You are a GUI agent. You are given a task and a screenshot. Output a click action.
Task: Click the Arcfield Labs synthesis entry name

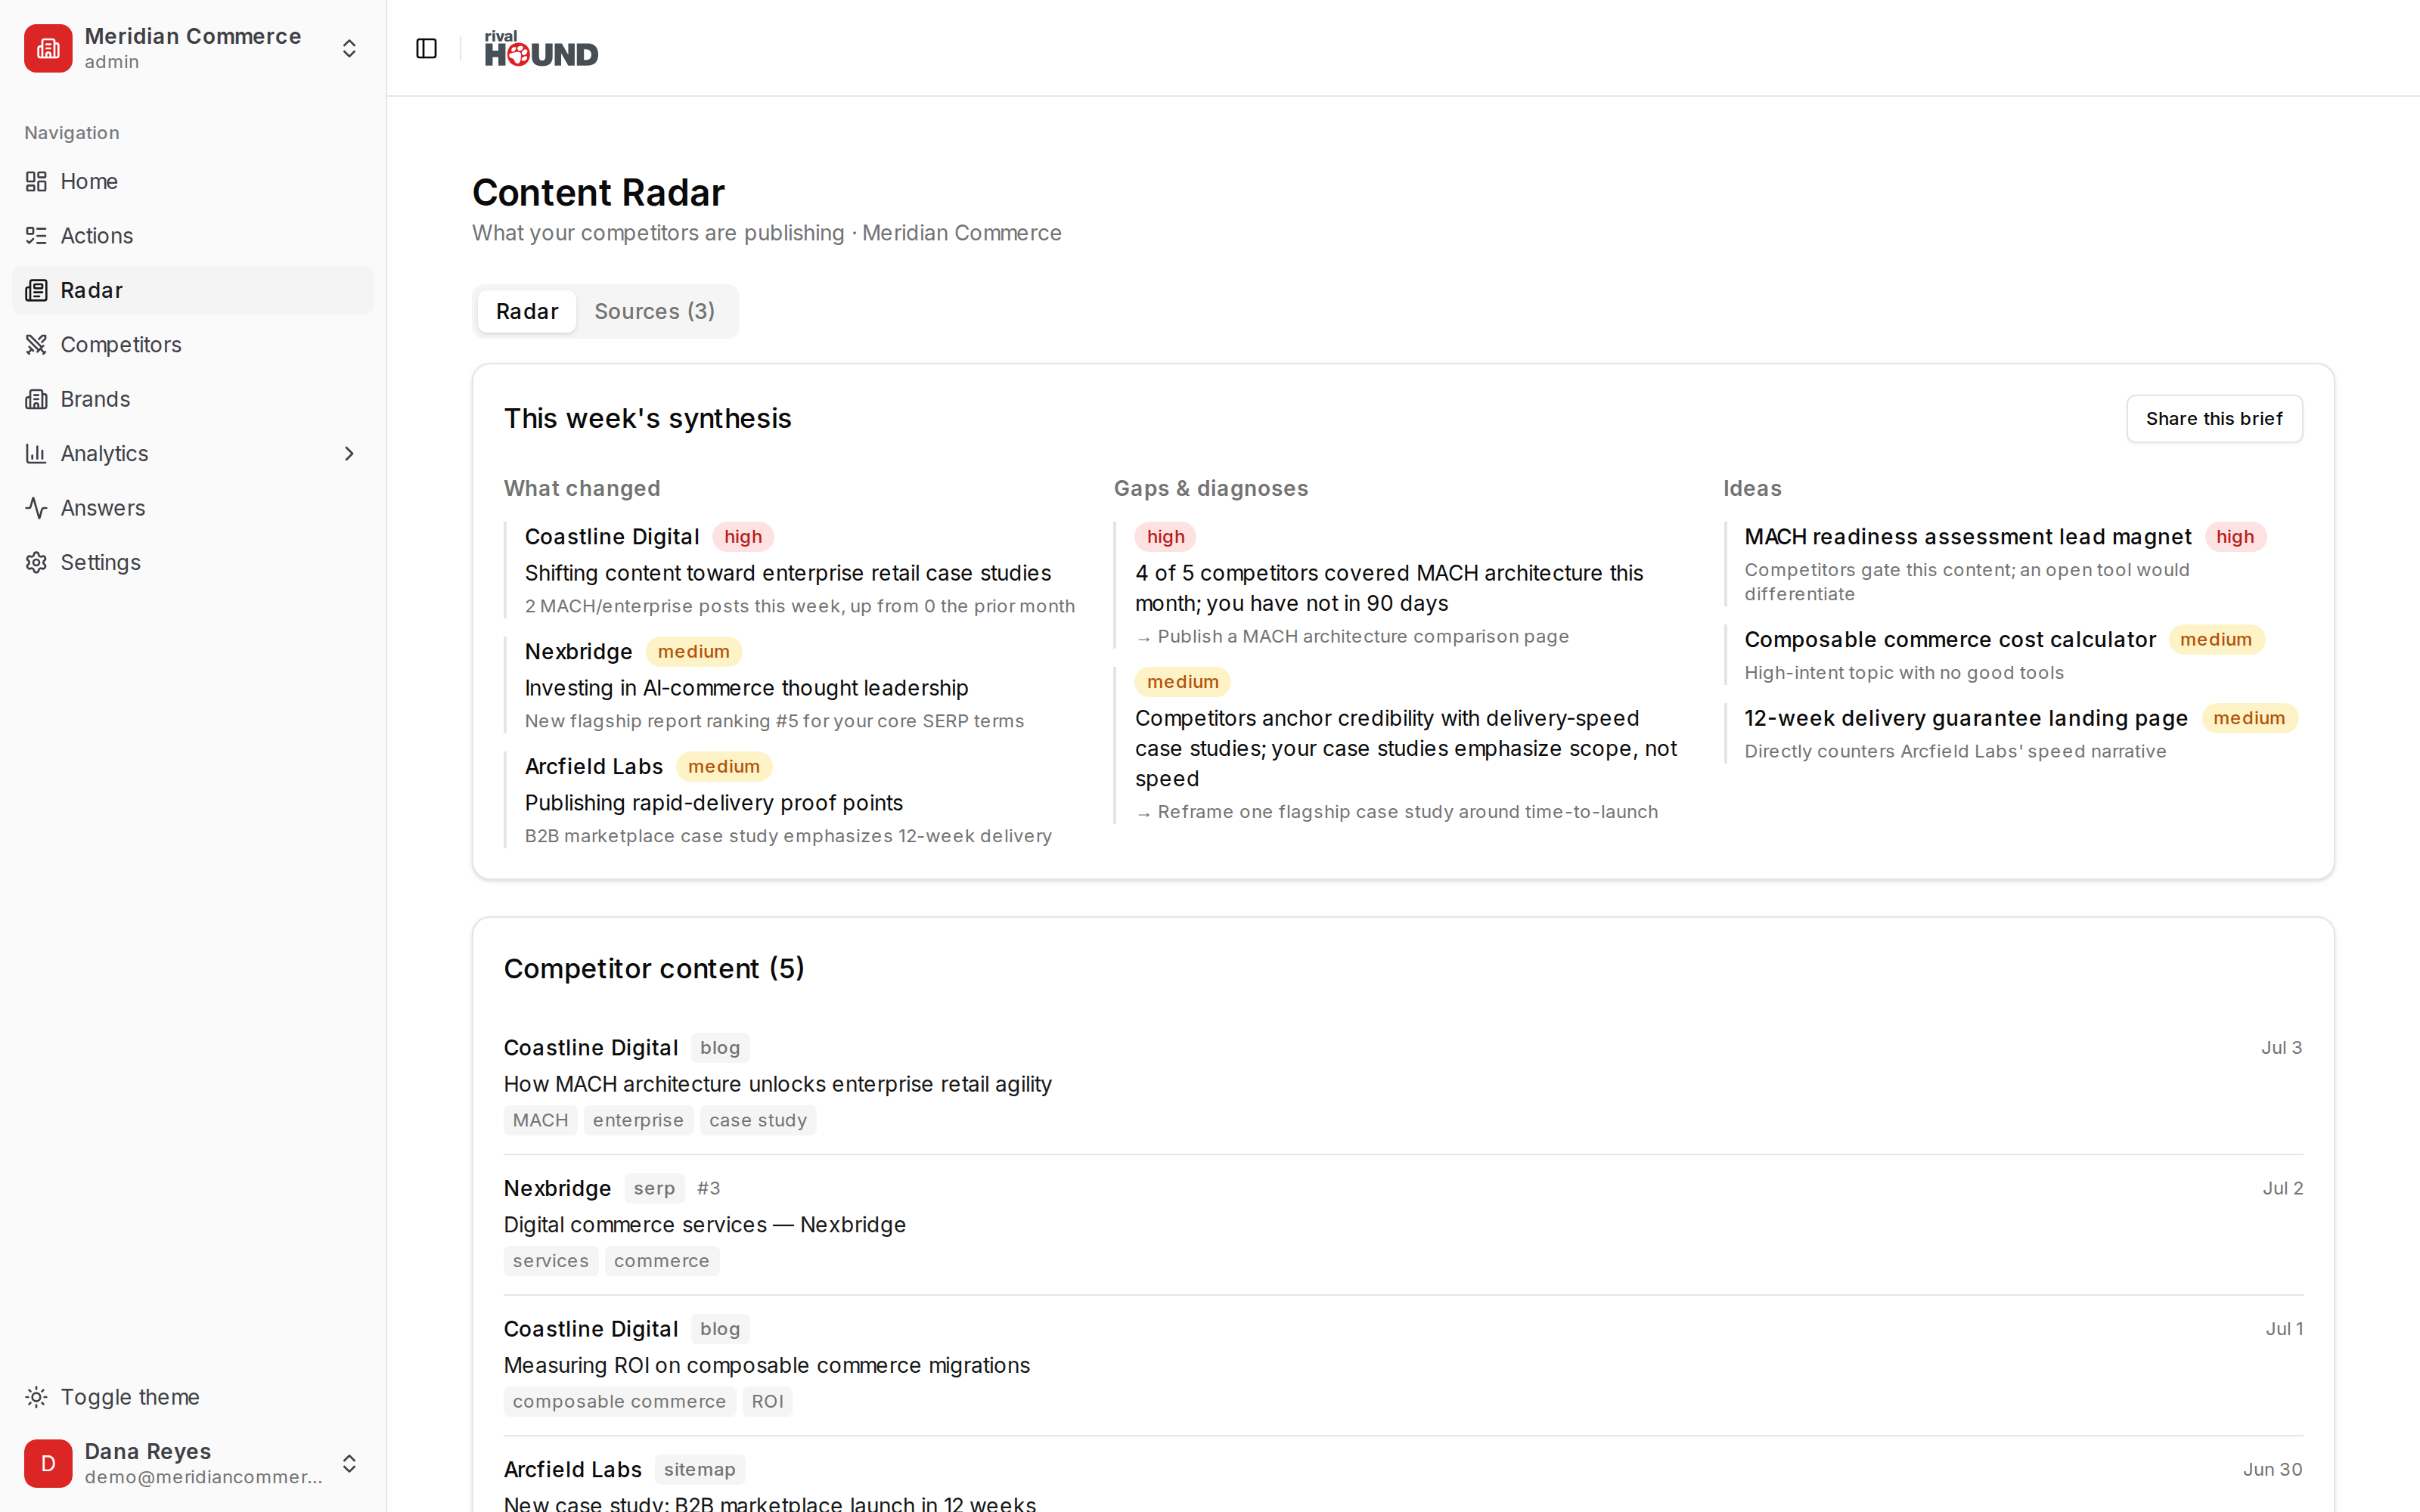tap(594, 766)
